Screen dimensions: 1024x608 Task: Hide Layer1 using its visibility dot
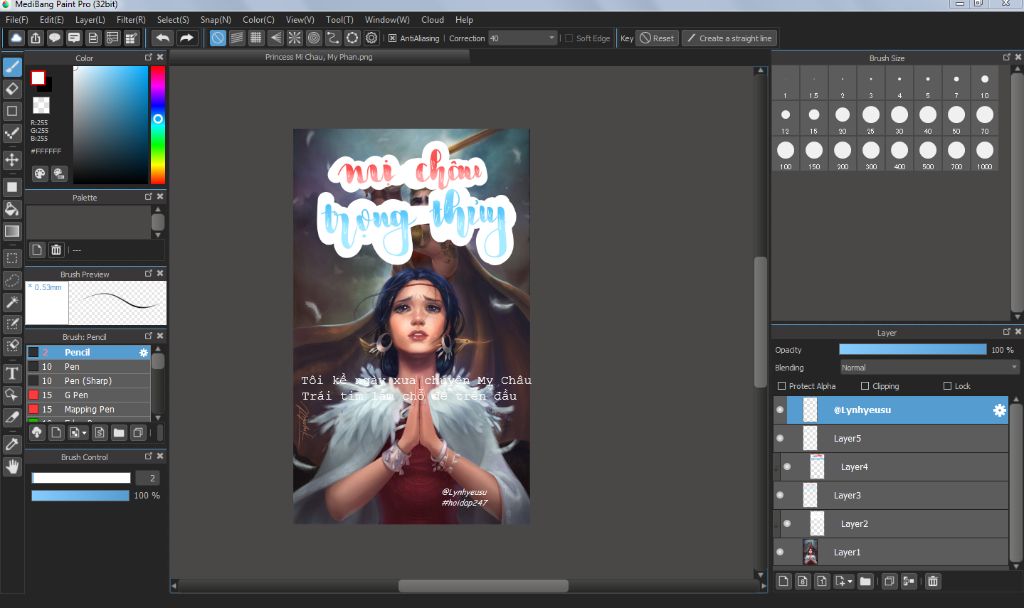tap(780, 552)
